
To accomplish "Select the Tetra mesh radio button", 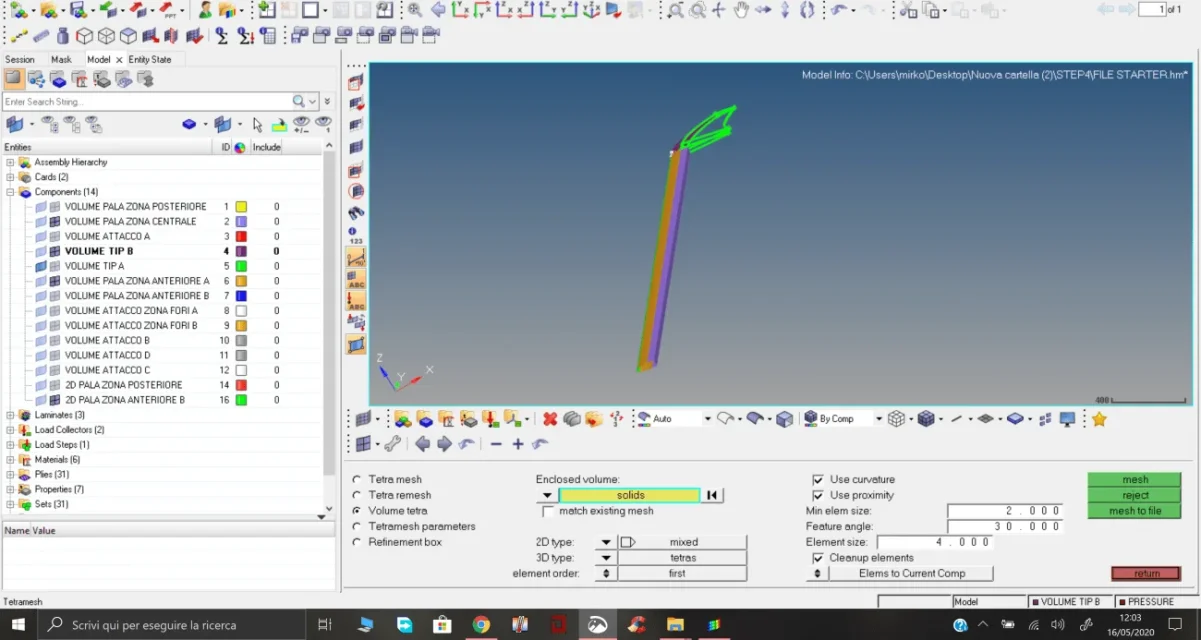I will coord(357,480).
